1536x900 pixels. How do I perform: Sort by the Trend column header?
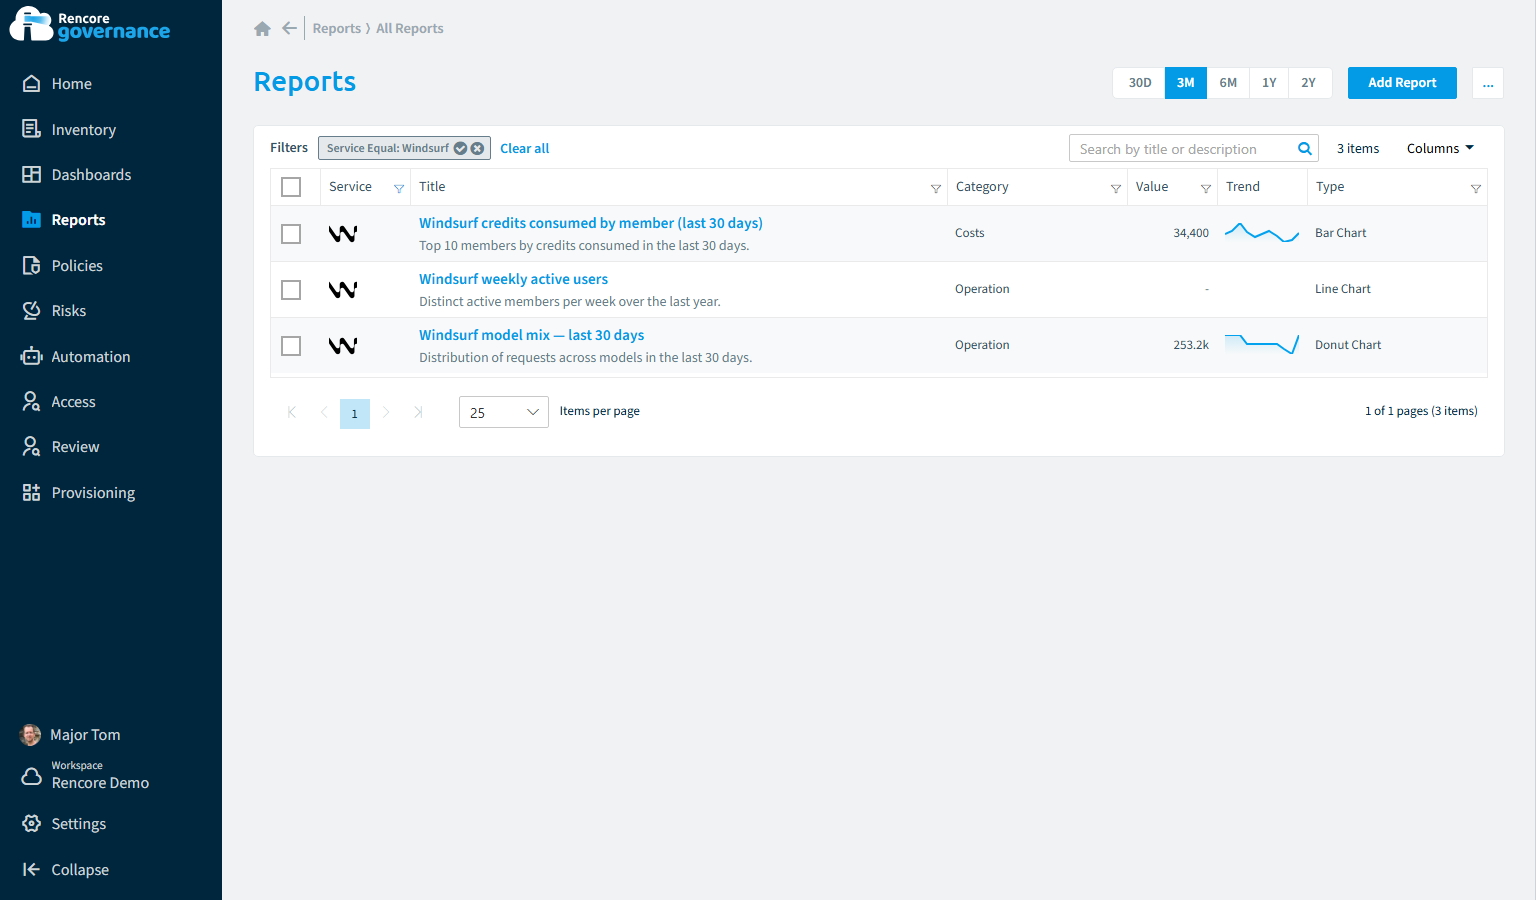pos(1243,187)
